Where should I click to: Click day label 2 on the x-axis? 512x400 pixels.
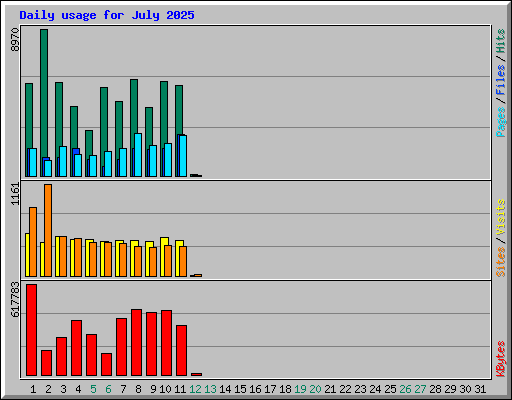point(48,389)
